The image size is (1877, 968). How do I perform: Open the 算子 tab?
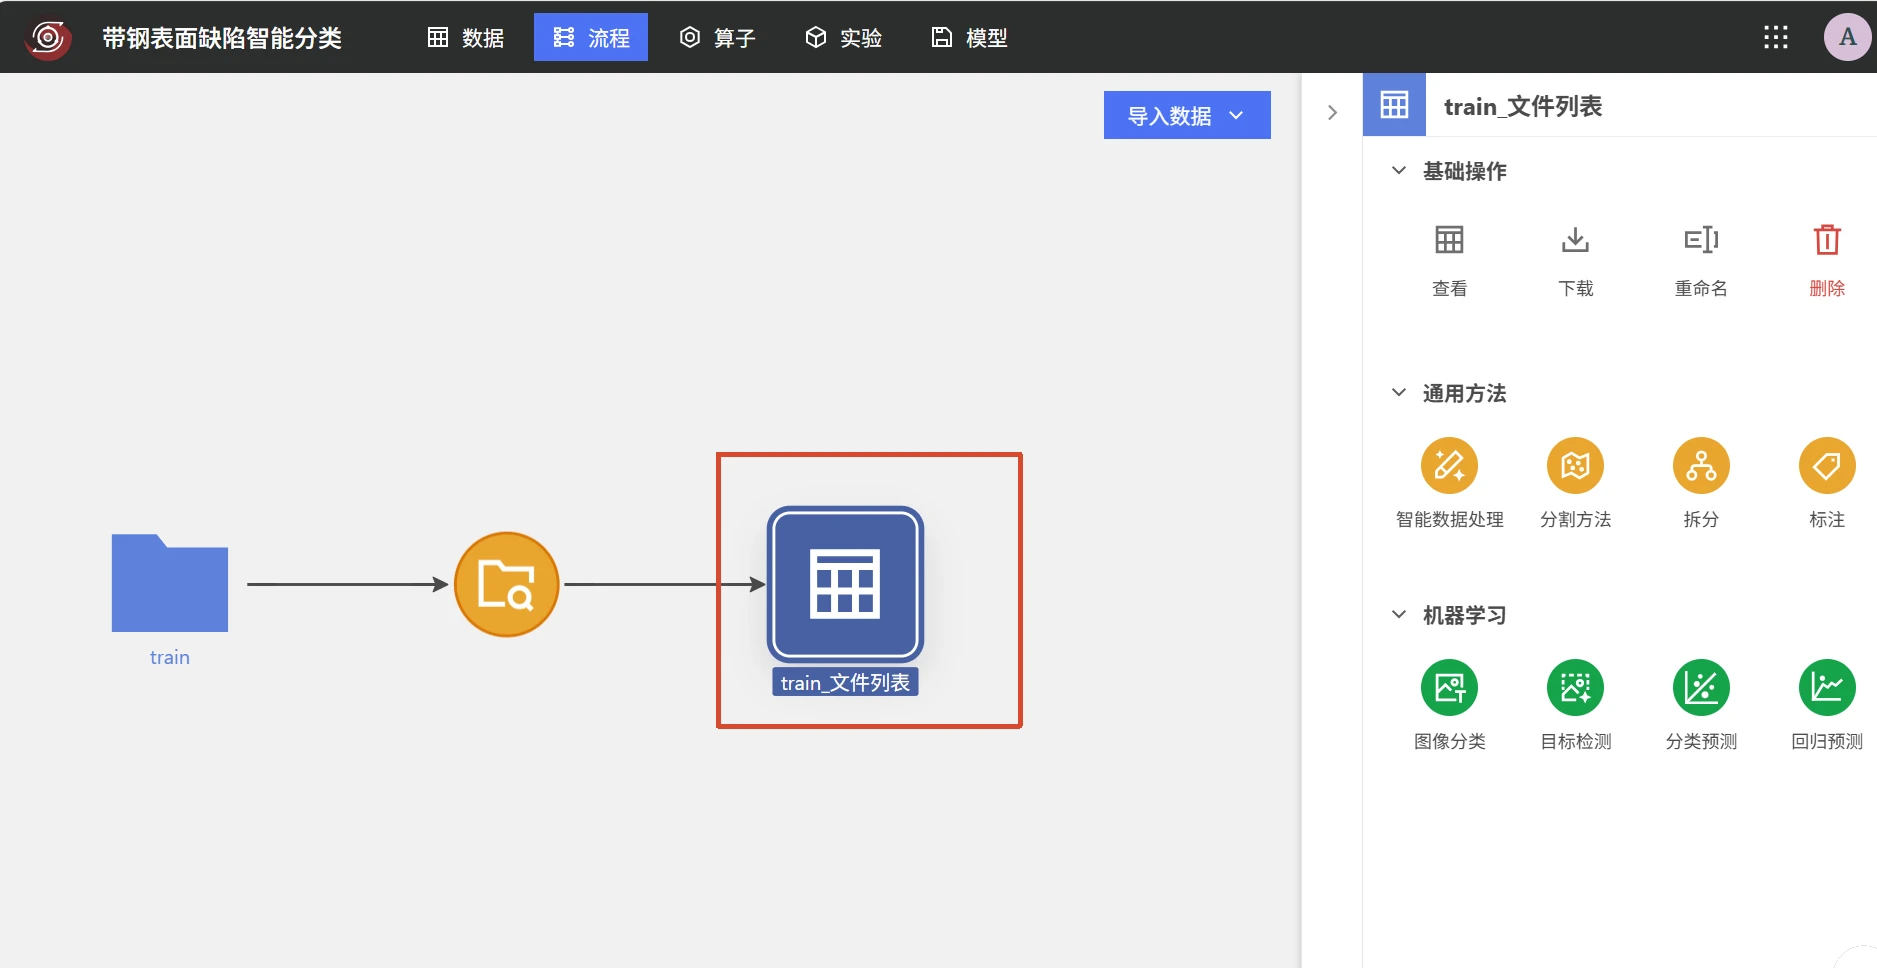coord(717,38)
